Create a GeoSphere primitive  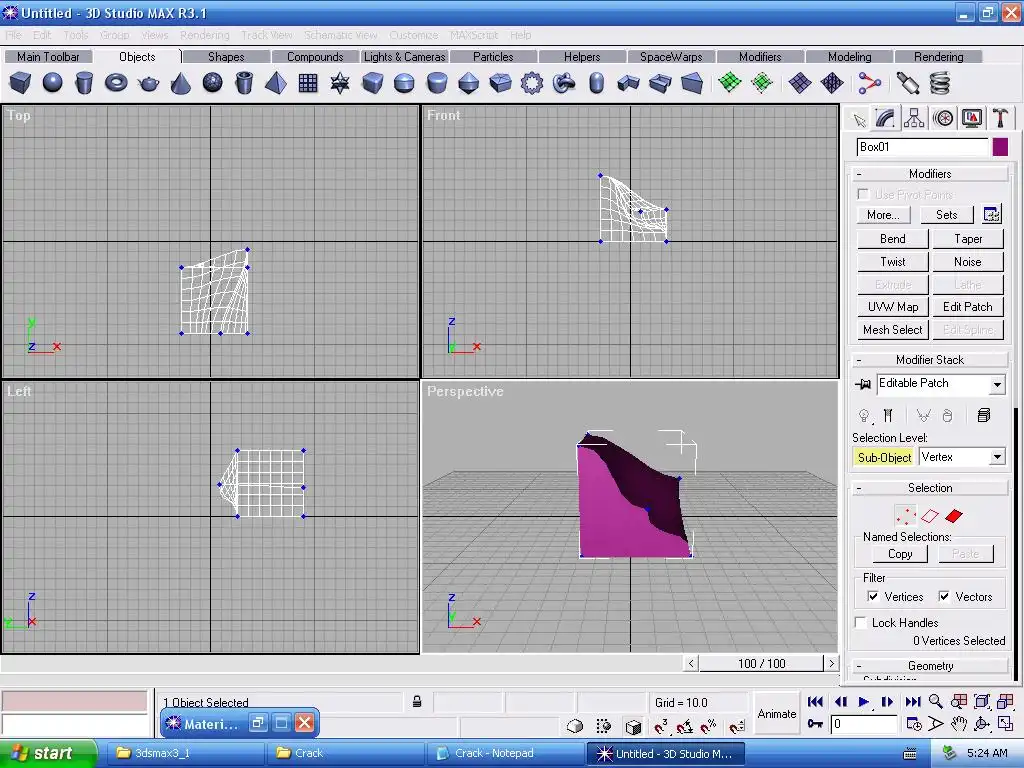(213, 83)
